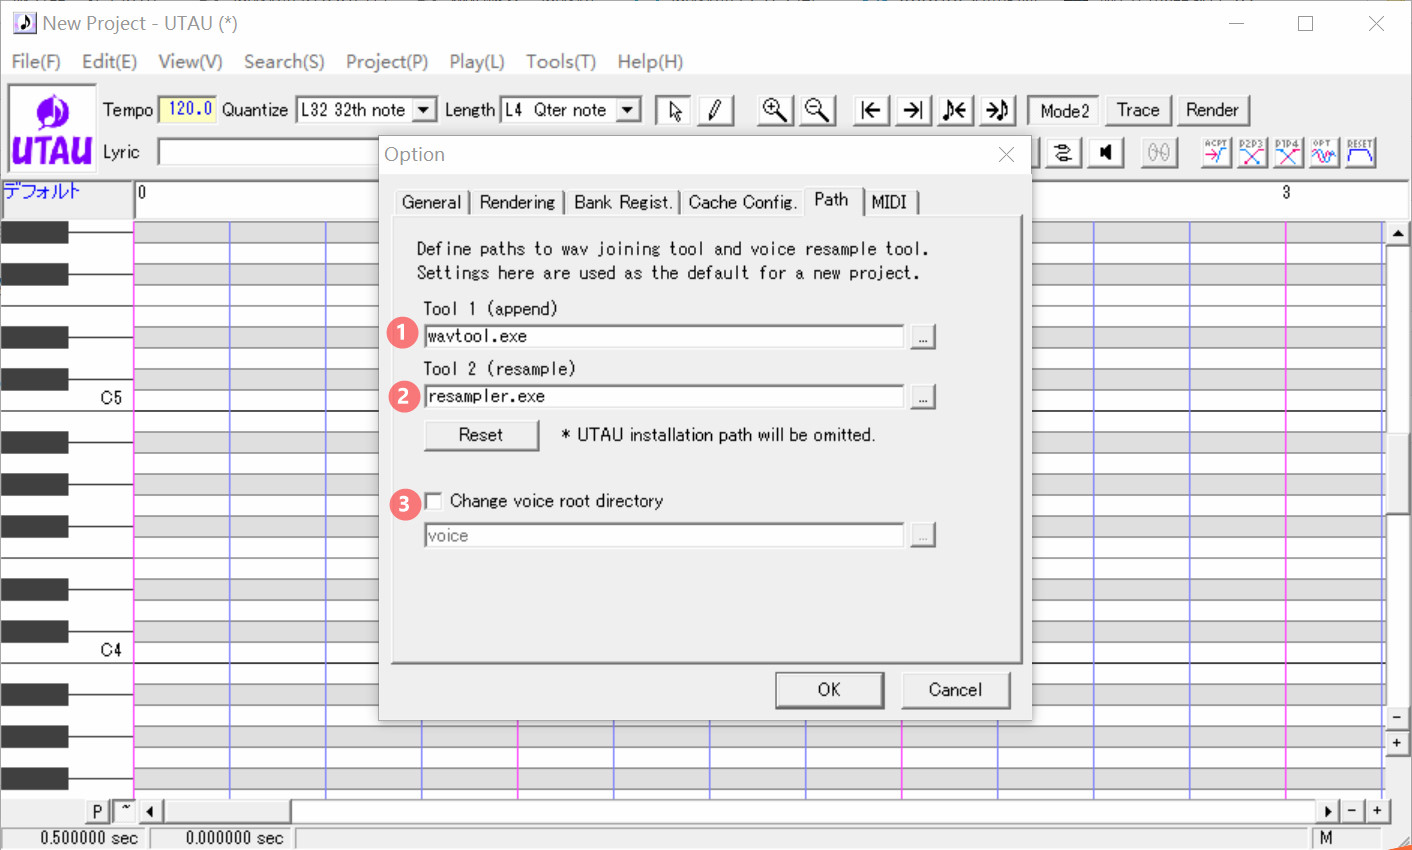
Task: Click the scroll up arrow
Action: tap(1398, 234)
